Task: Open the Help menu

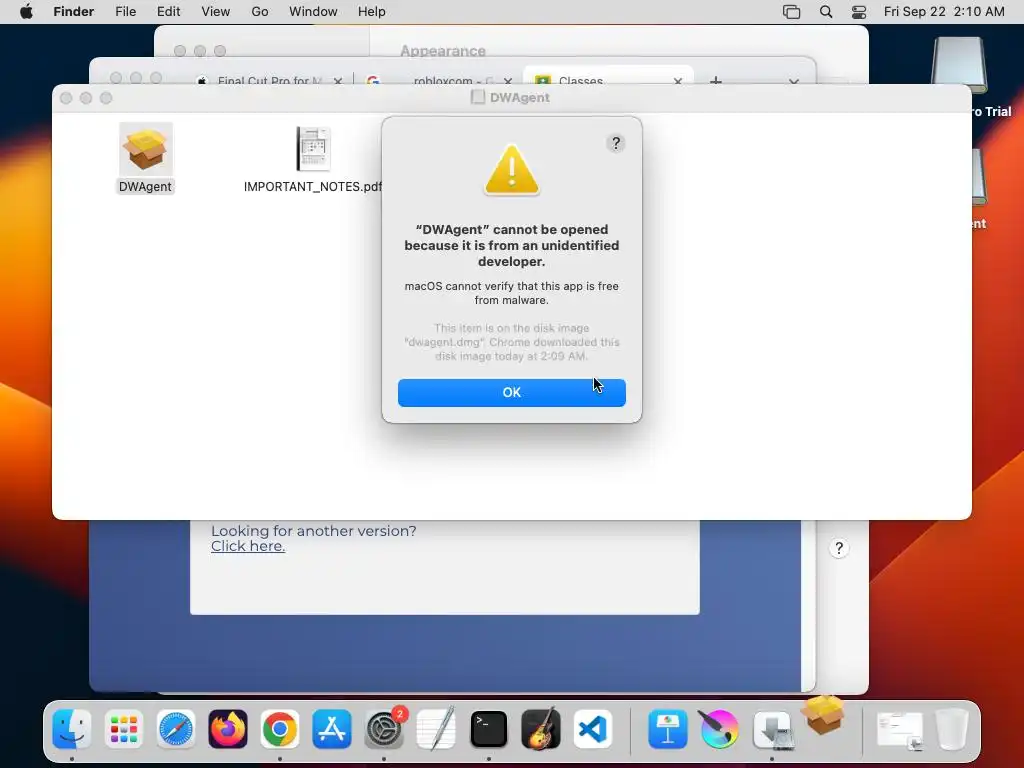Action: pyautogui.click(x=372, y=12)
